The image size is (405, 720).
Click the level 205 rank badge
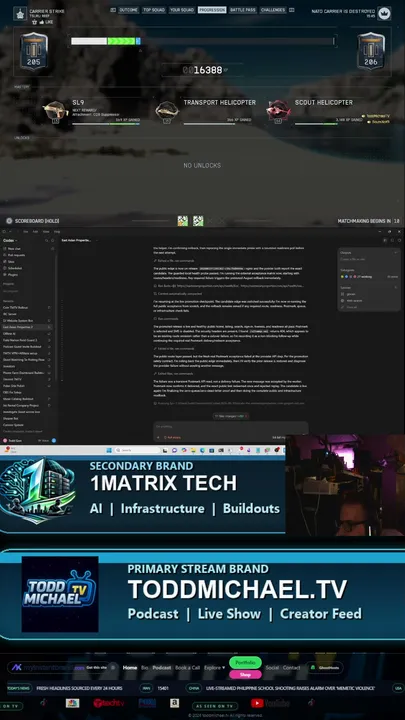34,51
